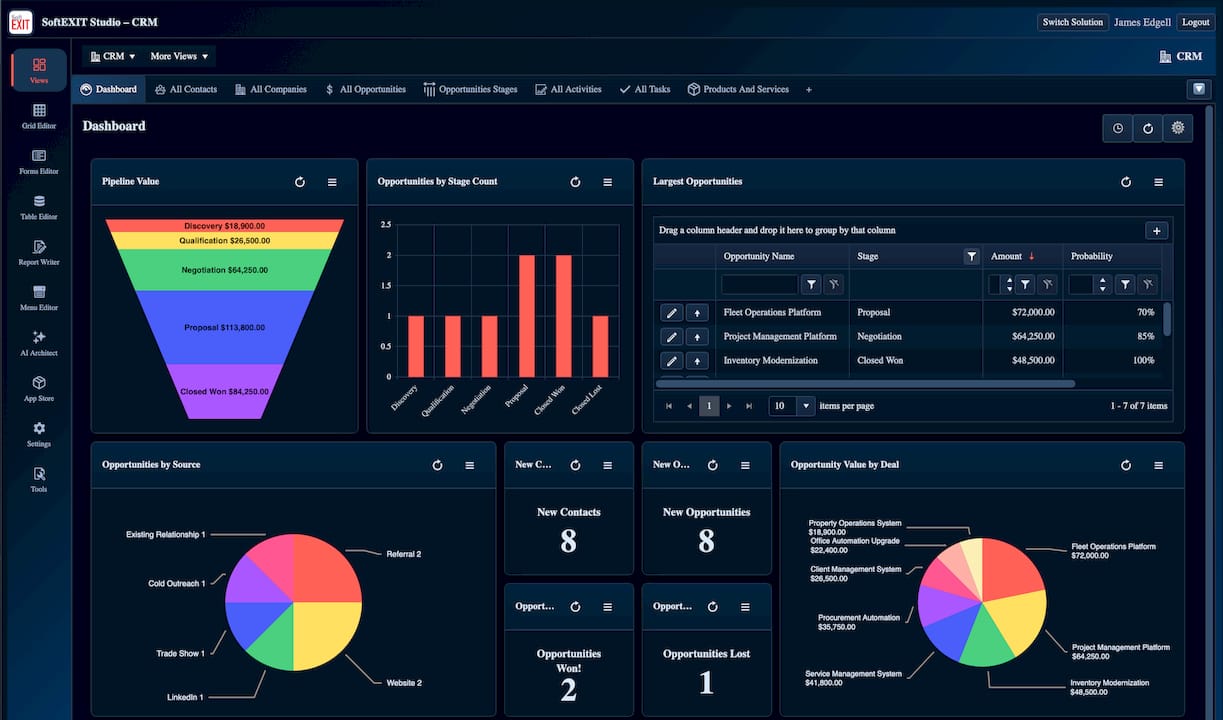Refresh Opportunities by Stage Count chart

(x=575, y=182)
